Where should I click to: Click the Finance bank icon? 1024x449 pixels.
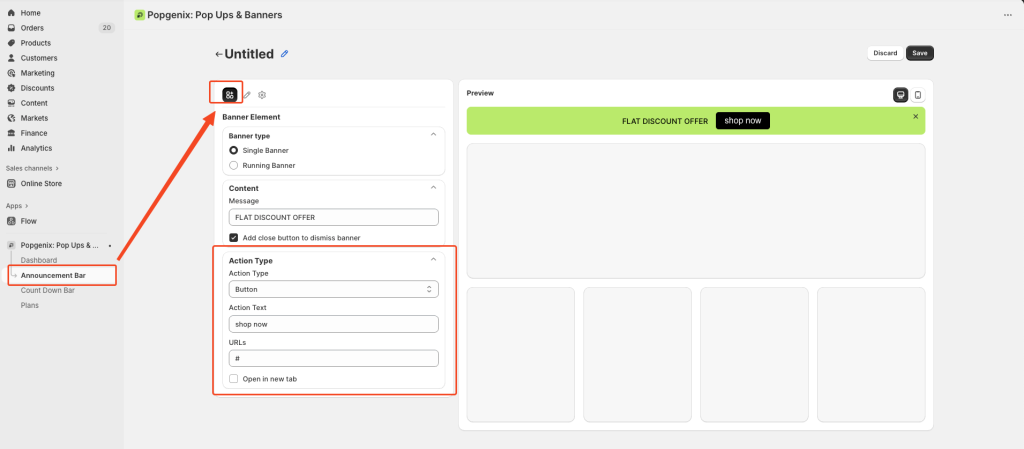pos(11,133)
